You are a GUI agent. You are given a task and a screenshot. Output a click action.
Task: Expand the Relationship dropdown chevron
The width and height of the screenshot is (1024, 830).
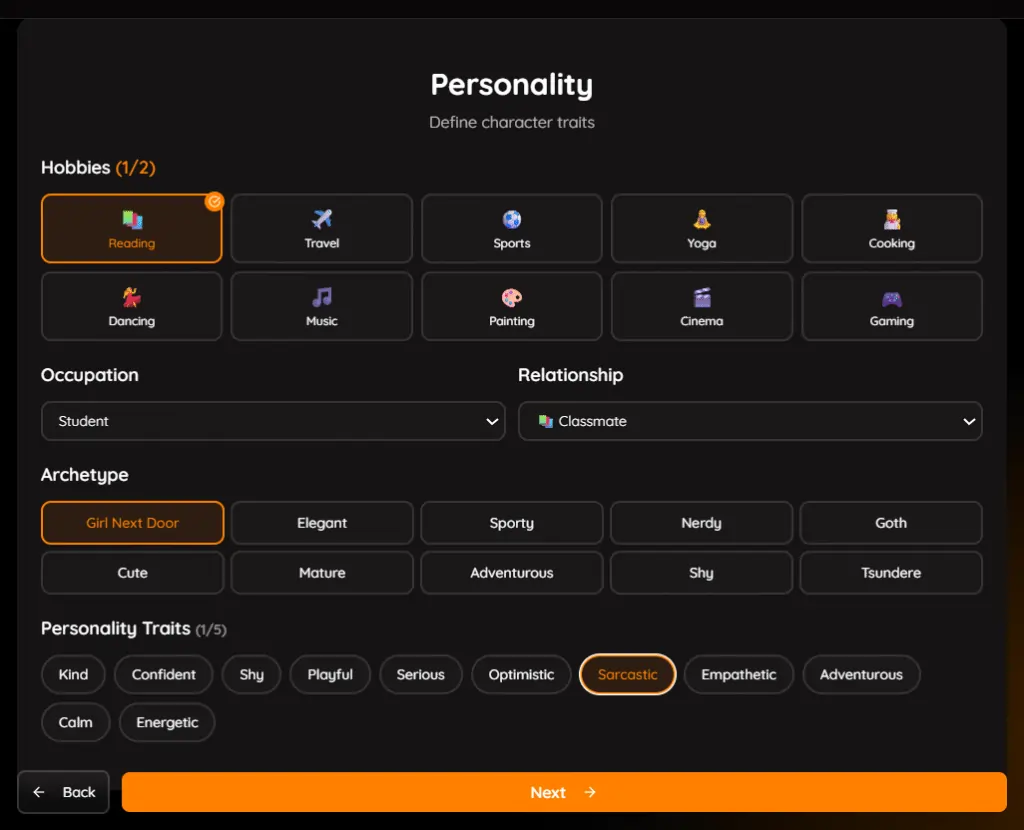tap(969, 421)
